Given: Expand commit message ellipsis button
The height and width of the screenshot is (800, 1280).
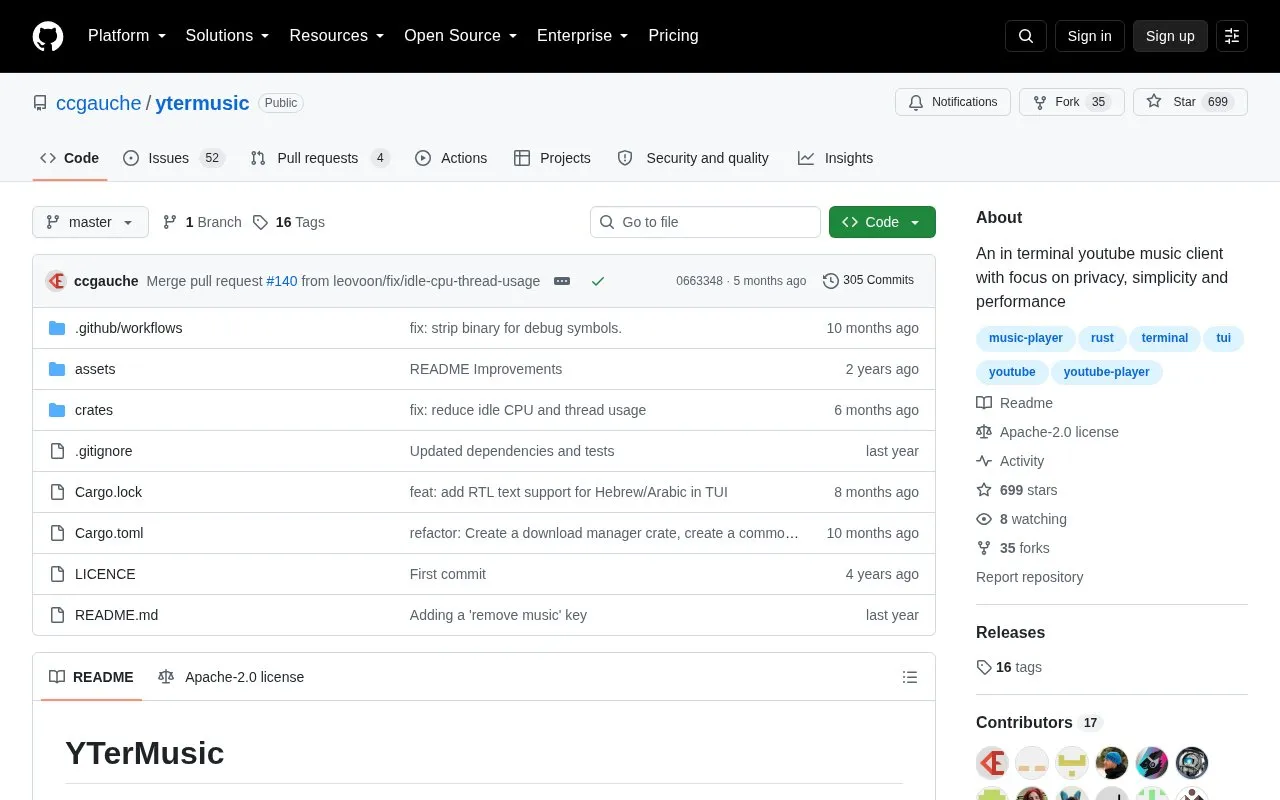Looking at the screenshot, I should click(x=562, y=281).
